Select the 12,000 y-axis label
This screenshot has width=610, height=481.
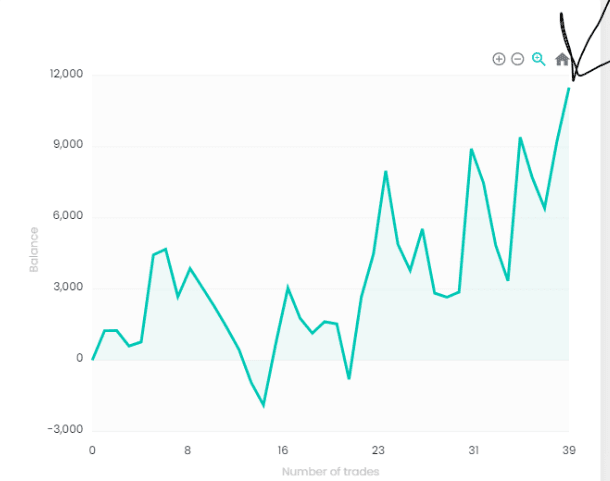tap(67, 74)
